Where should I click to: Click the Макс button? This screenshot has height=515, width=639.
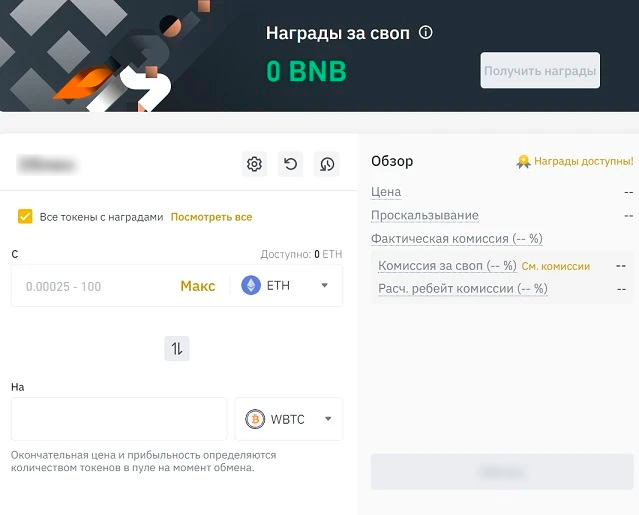tap(198, 286)
